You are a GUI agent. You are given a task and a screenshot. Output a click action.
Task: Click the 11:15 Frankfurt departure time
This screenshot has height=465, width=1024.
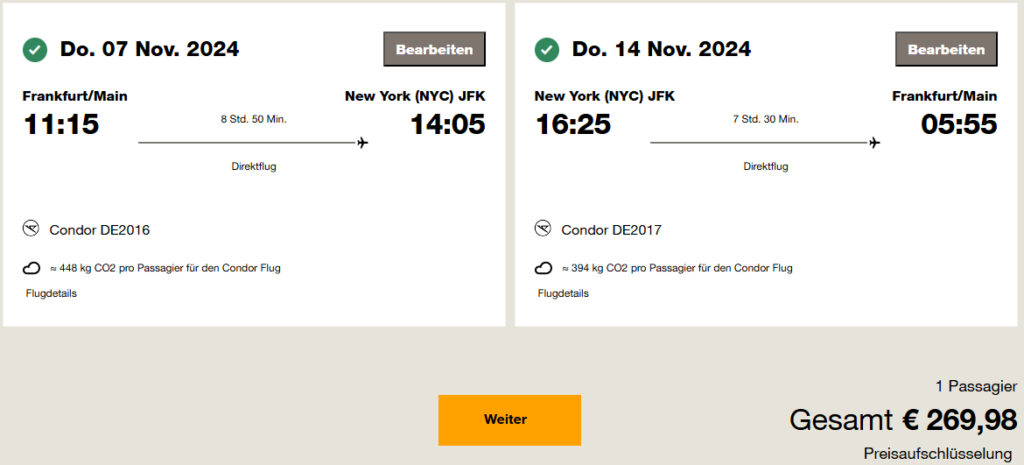click(60, 125)
